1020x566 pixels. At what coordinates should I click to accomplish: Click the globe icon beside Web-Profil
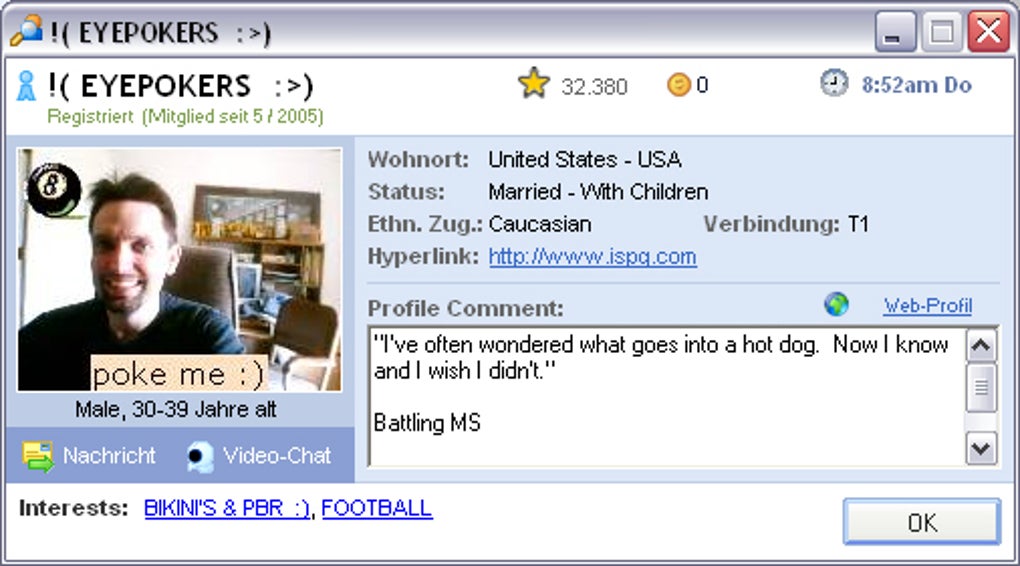(x=837, y=304)
